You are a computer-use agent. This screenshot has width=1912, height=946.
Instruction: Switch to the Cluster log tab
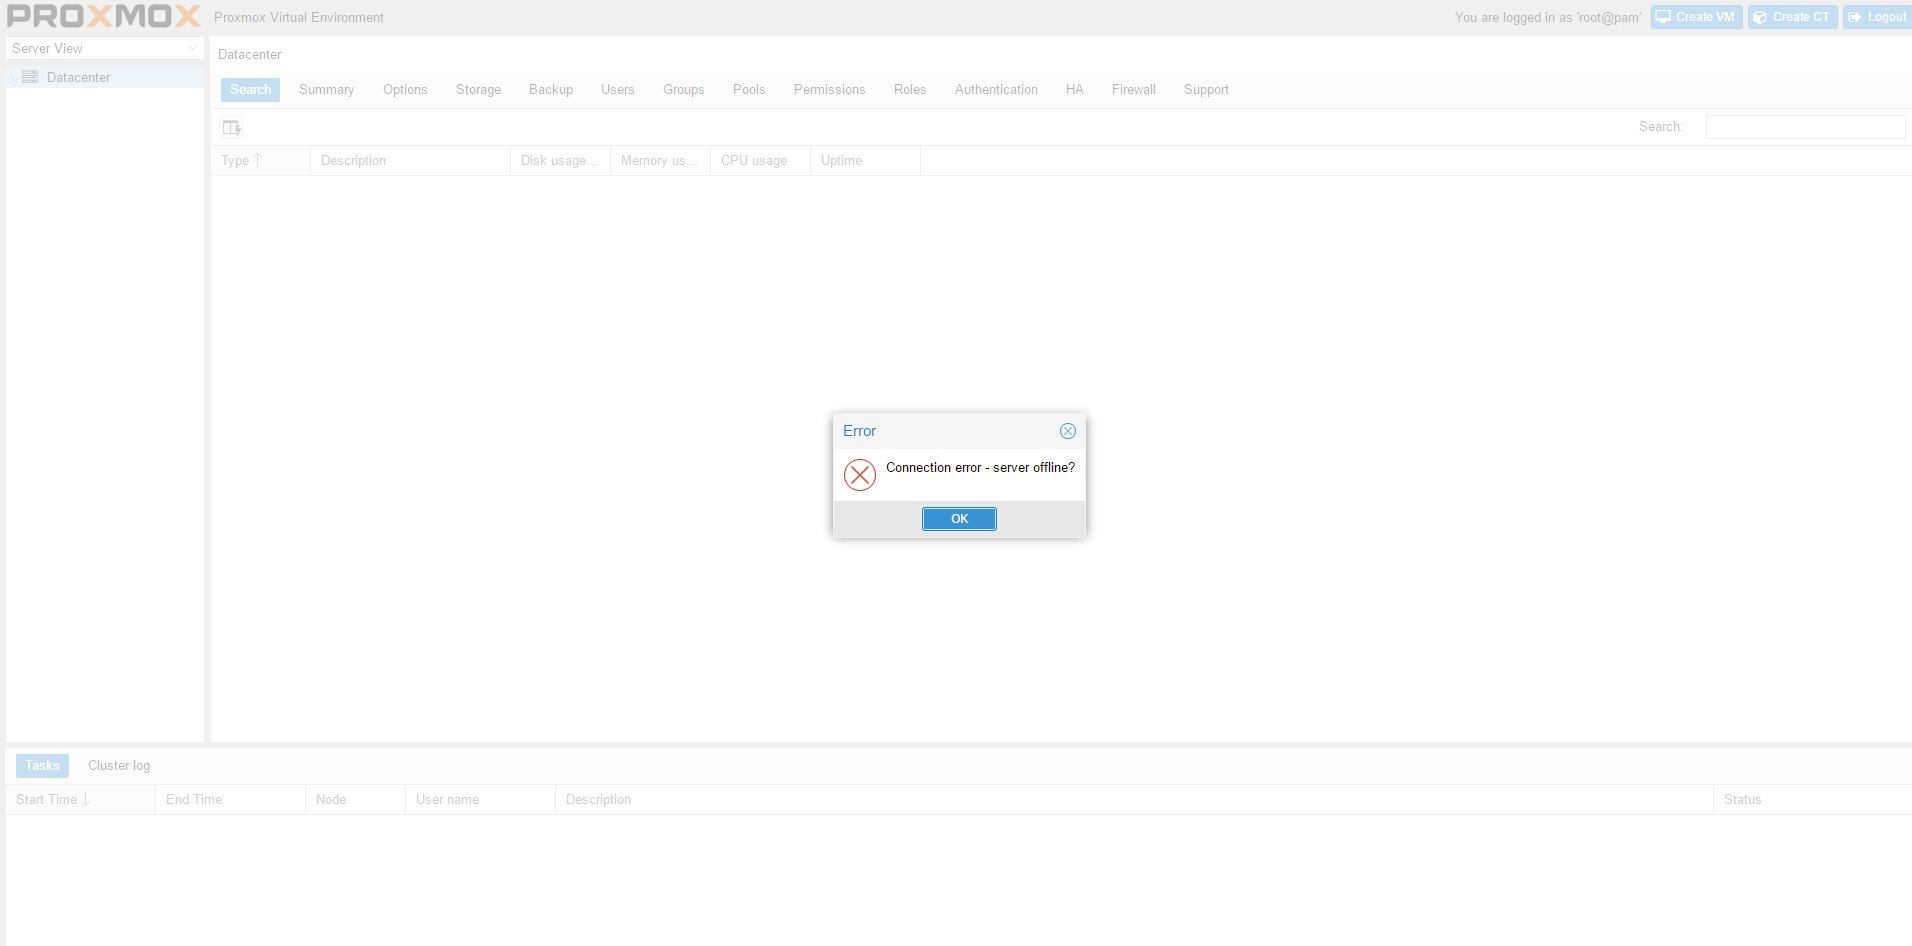click(x=119, y=766)
